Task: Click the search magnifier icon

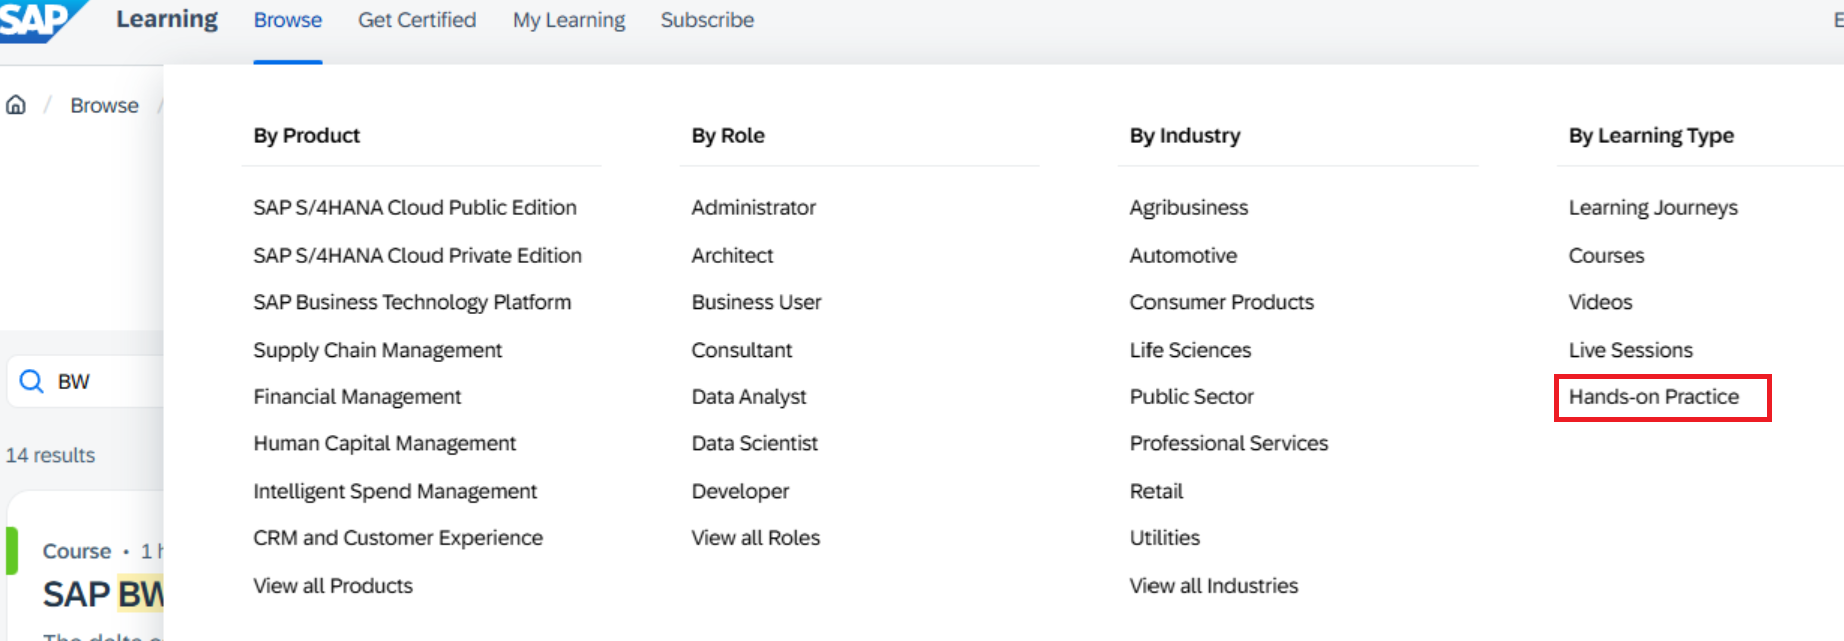Action: click(32, 381)
